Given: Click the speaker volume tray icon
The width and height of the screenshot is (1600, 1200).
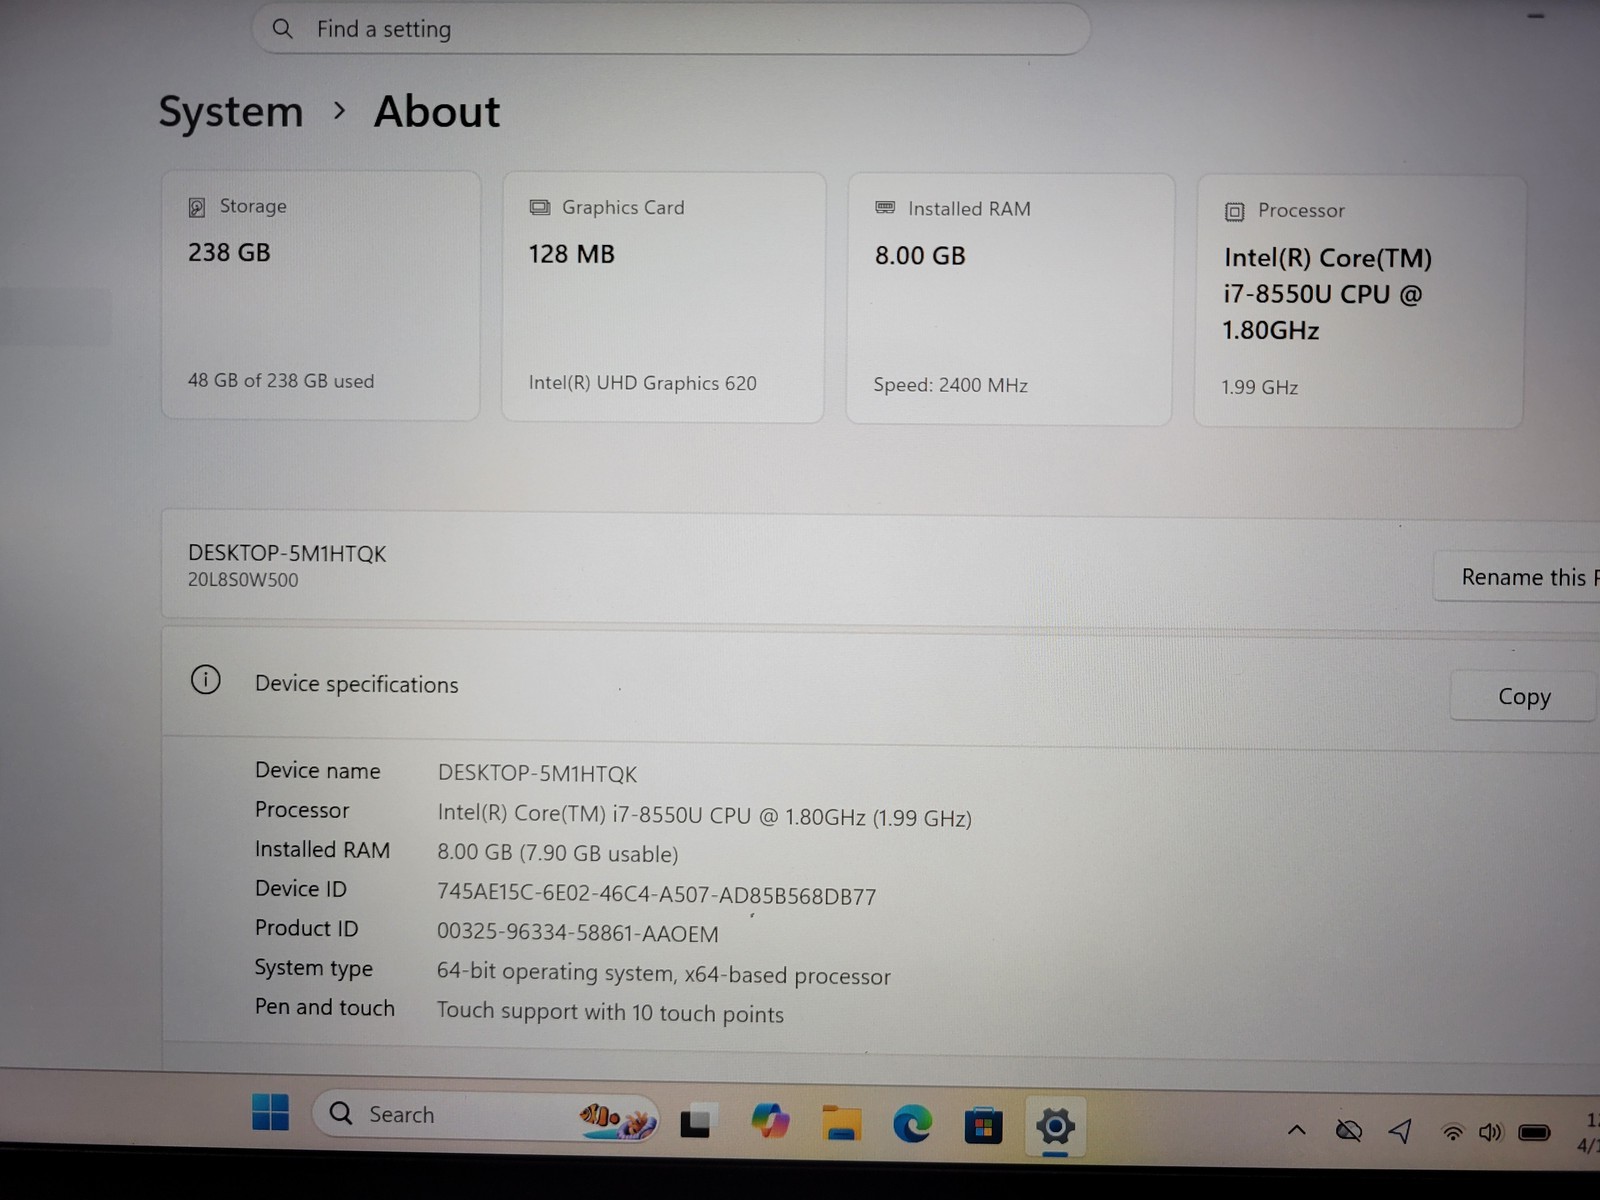Looking at the screenshot, I should coord(1491,1132).
